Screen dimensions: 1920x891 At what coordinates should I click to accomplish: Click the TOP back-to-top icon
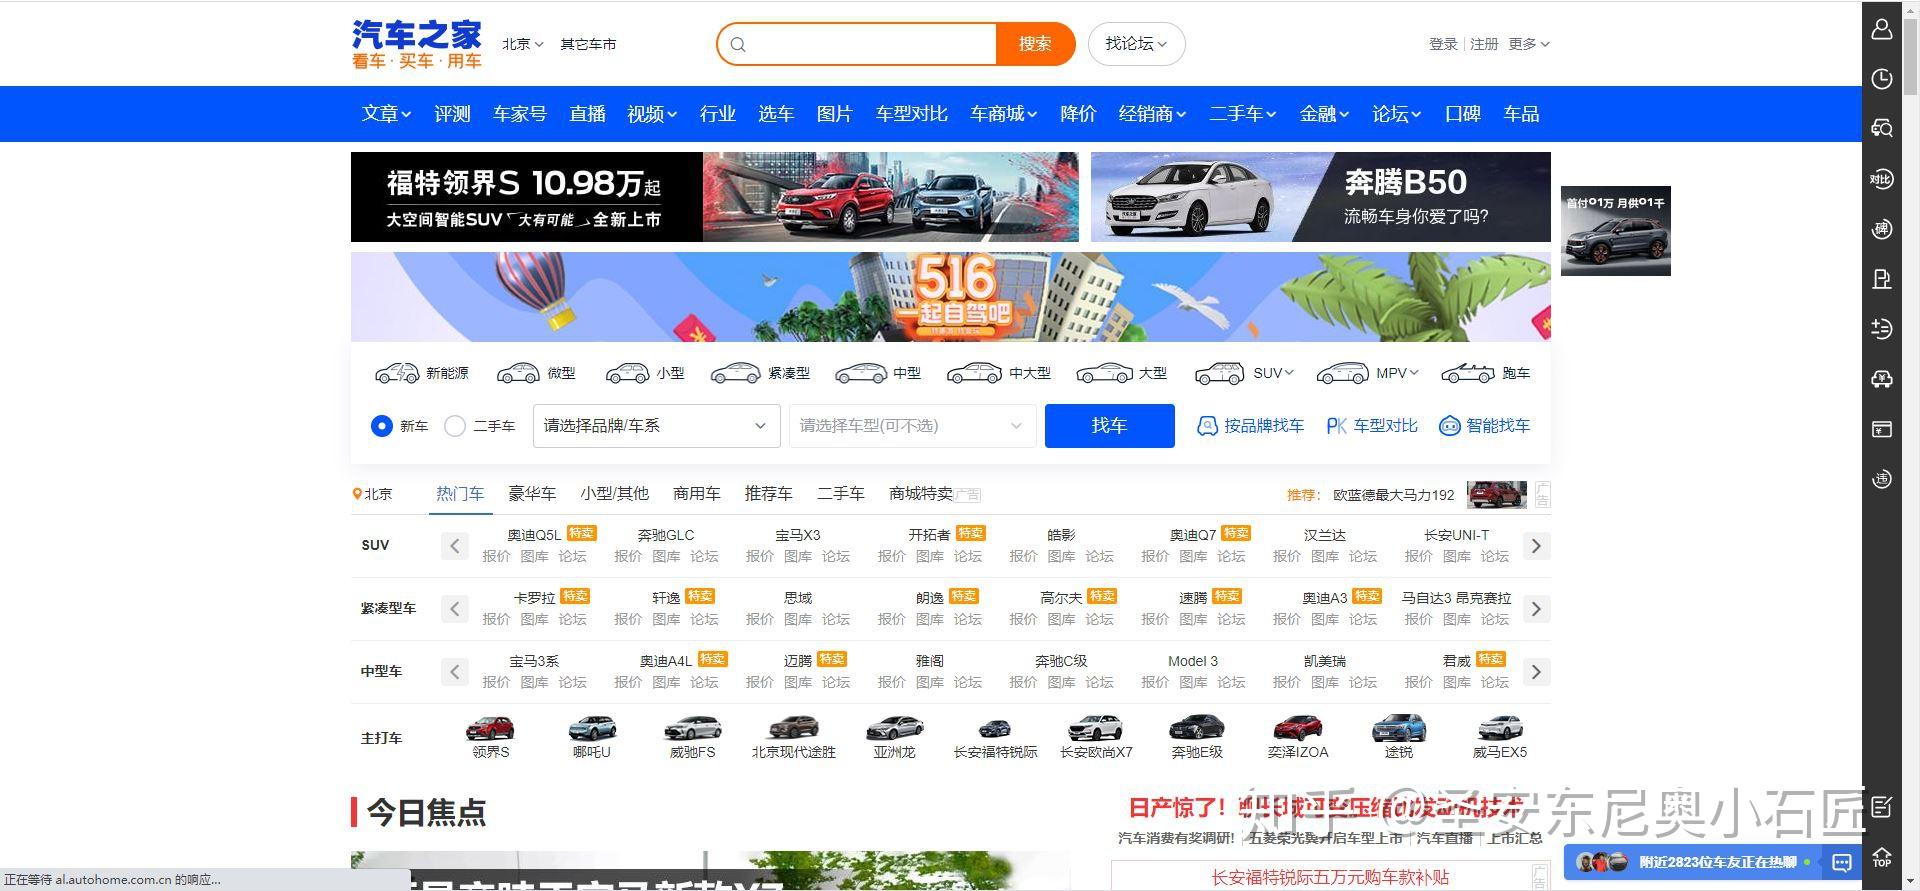[1881, 857]
